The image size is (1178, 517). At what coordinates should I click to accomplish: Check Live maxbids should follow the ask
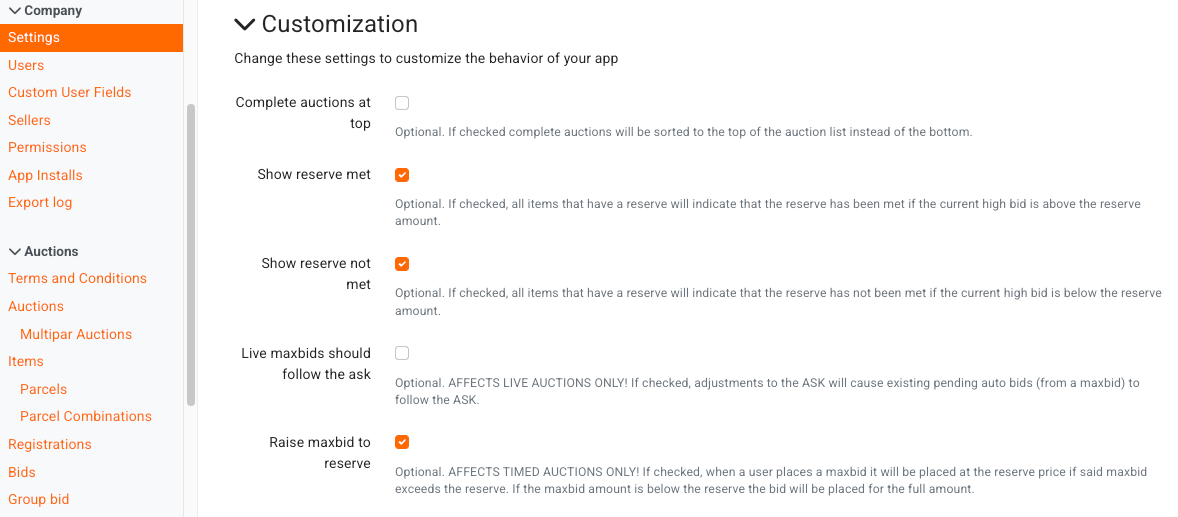point(402,353)
